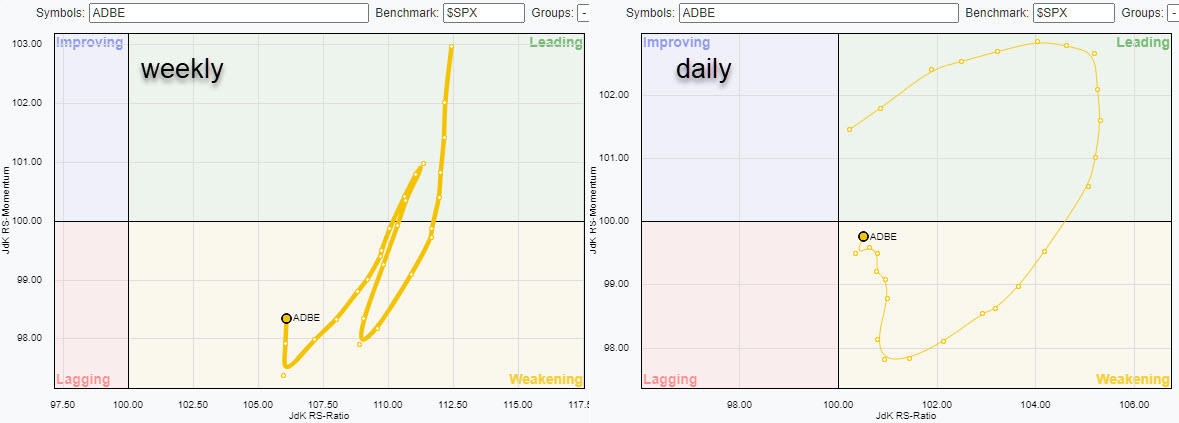The image size is (1179, 423).
Task: Click the Weakening quadrant label on weekly chart
Action: (x=546, y=380)
